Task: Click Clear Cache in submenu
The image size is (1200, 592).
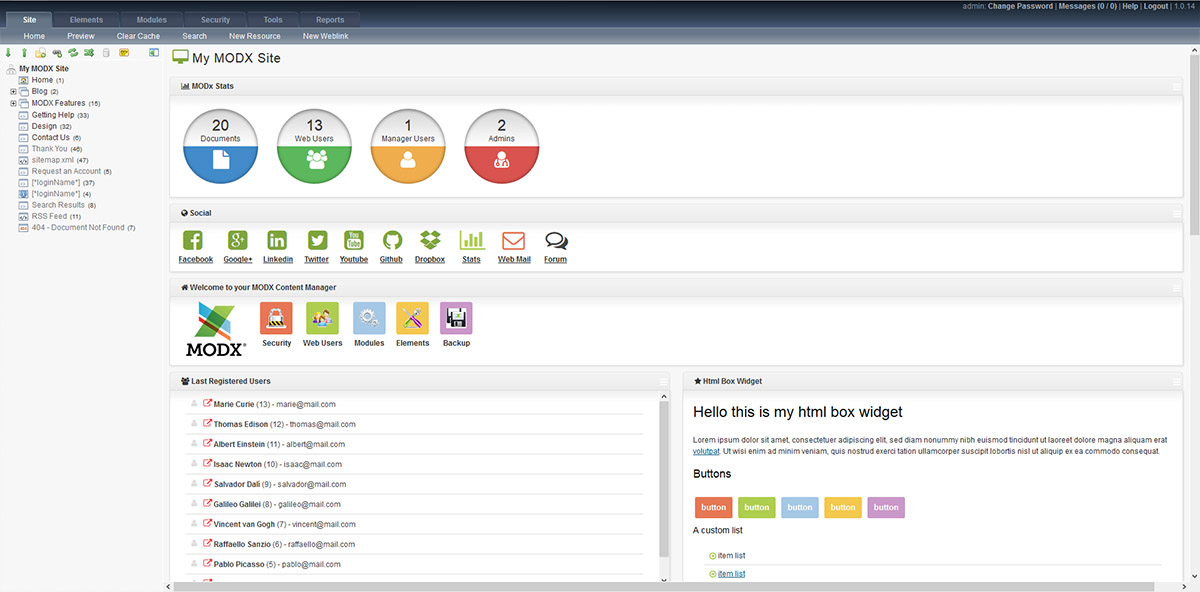Action: 138,36
